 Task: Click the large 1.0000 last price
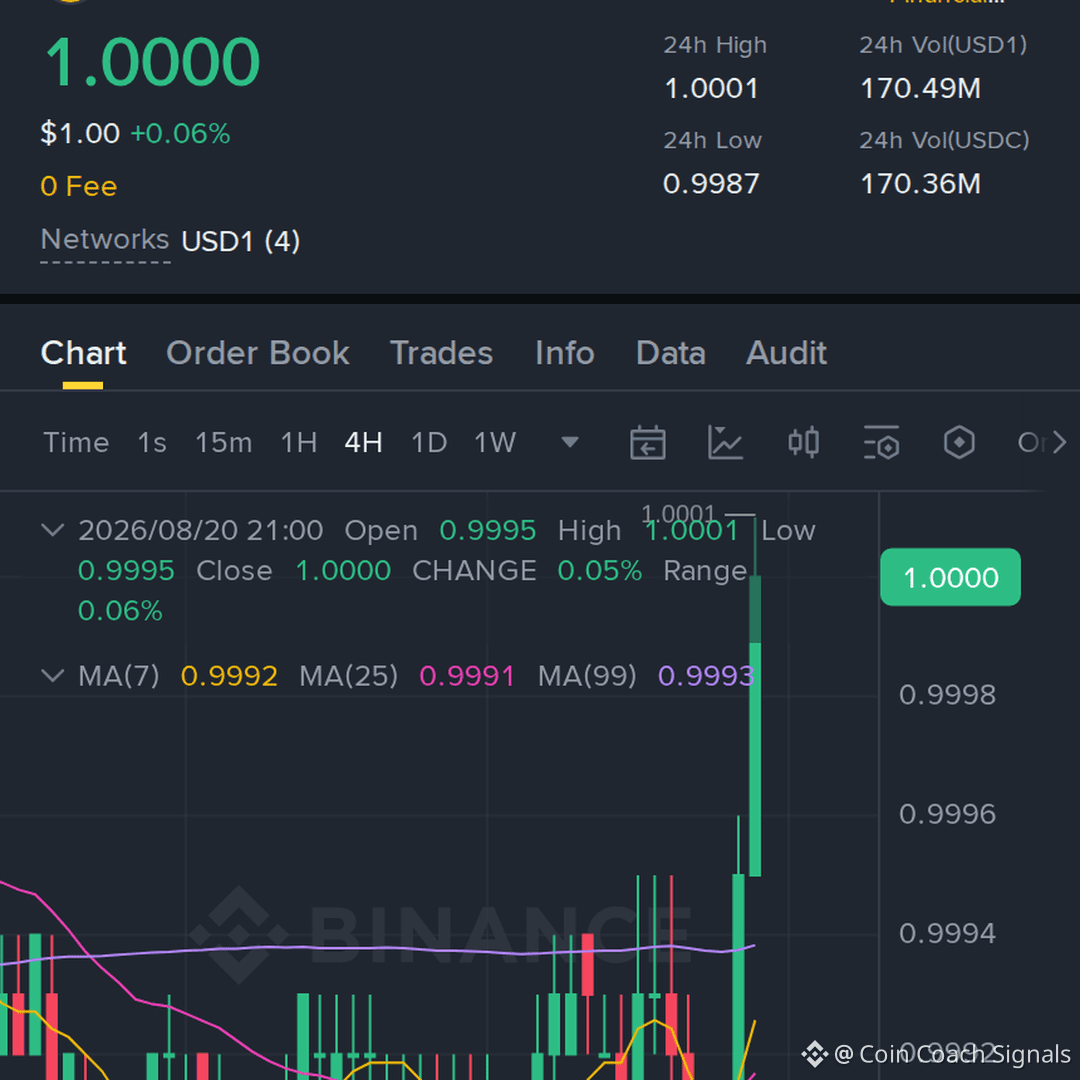pyautogui.click(x=152, y=62)
